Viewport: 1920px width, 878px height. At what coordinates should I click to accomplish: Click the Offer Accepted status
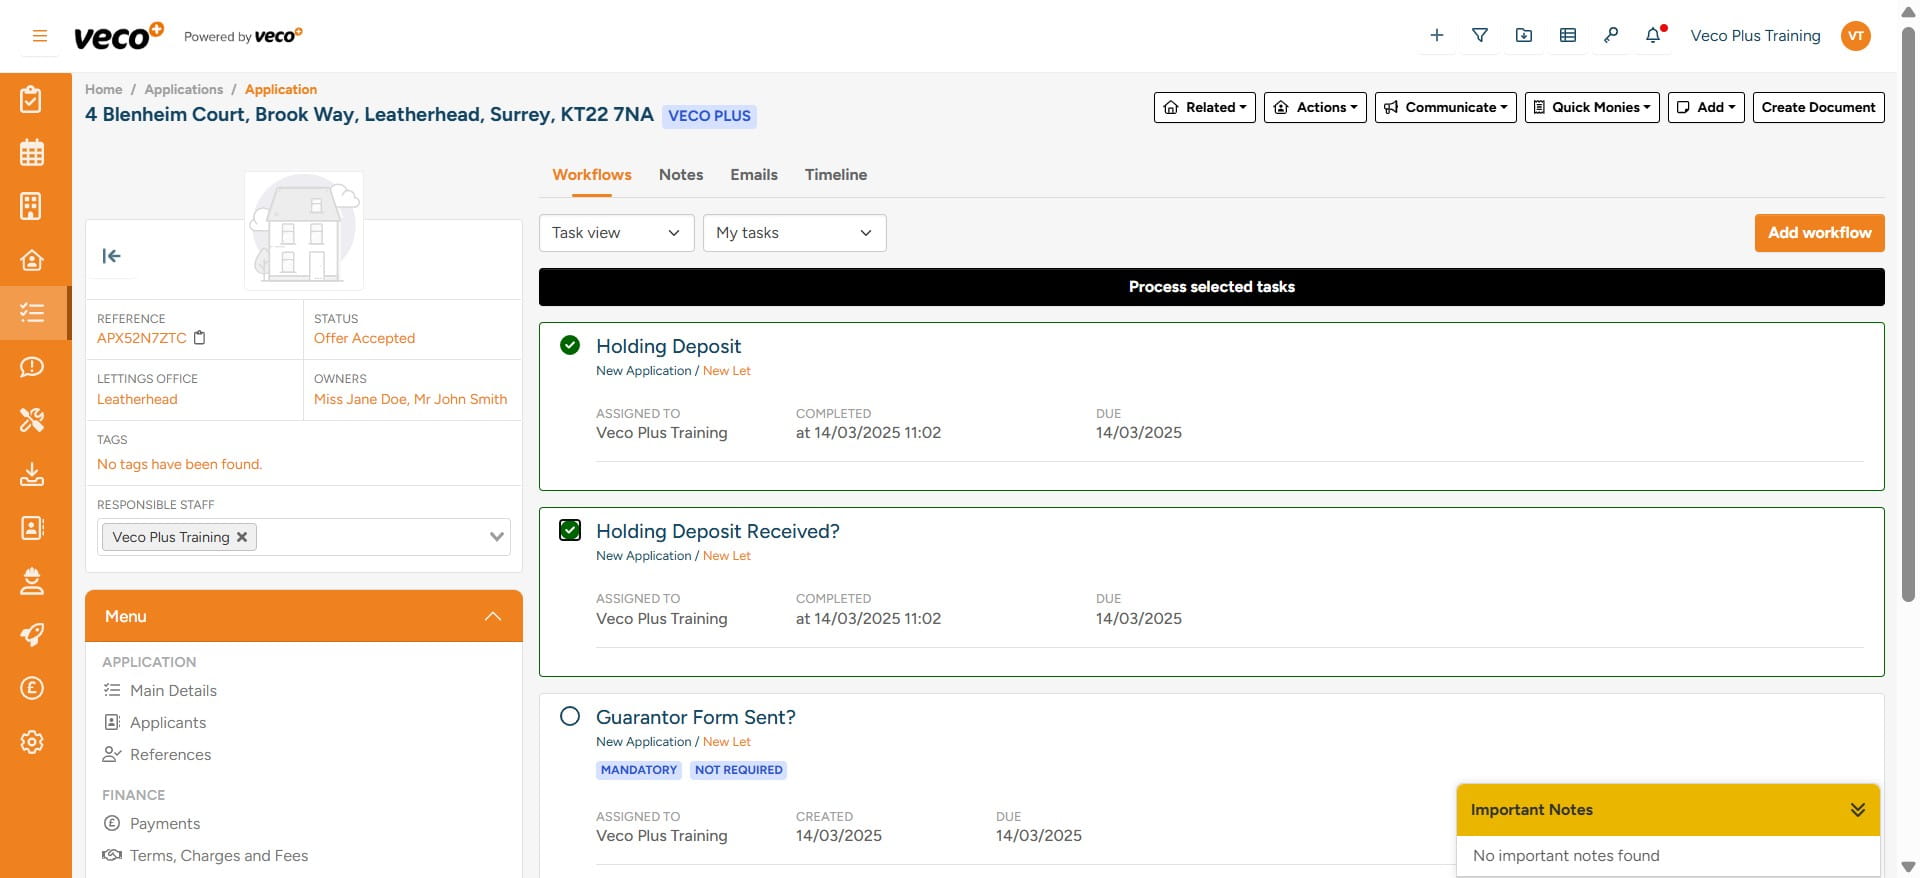[364, 338]
